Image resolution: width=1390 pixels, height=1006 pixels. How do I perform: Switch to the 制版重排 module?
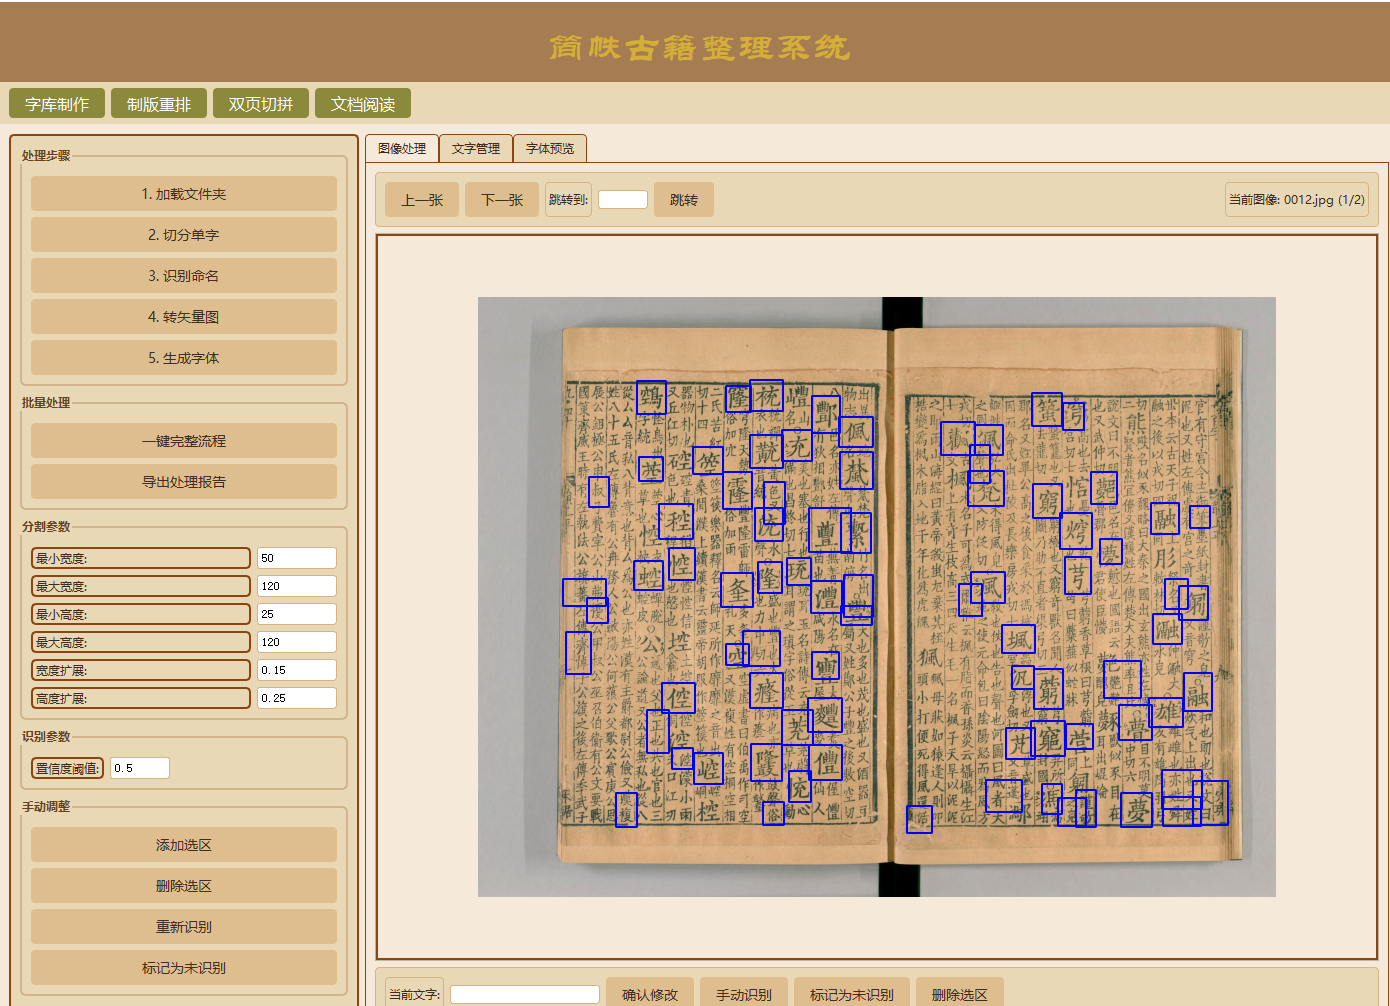tap(159, 104)
